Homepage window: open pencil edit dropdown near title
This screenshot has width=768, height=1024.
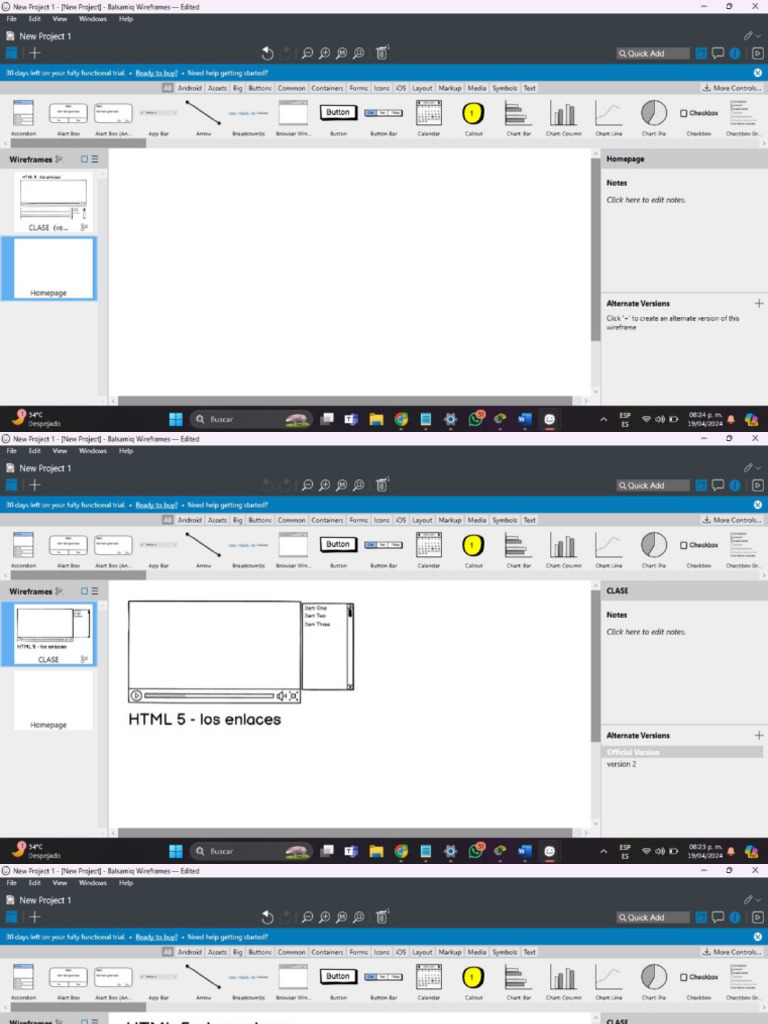click(752, 36)
